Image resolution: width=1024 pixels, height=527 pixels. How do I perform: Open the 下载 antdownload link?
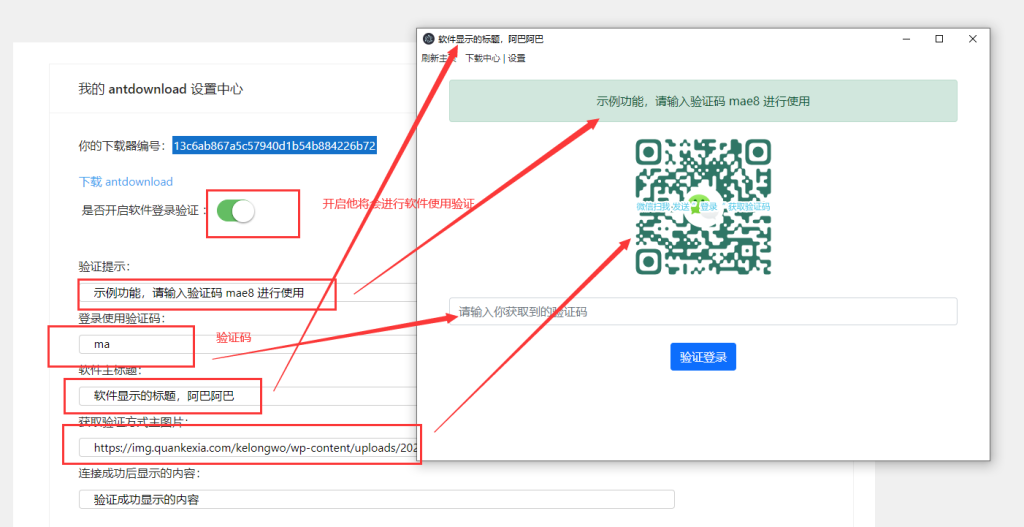pyautogui.click(x=125, y=182)
